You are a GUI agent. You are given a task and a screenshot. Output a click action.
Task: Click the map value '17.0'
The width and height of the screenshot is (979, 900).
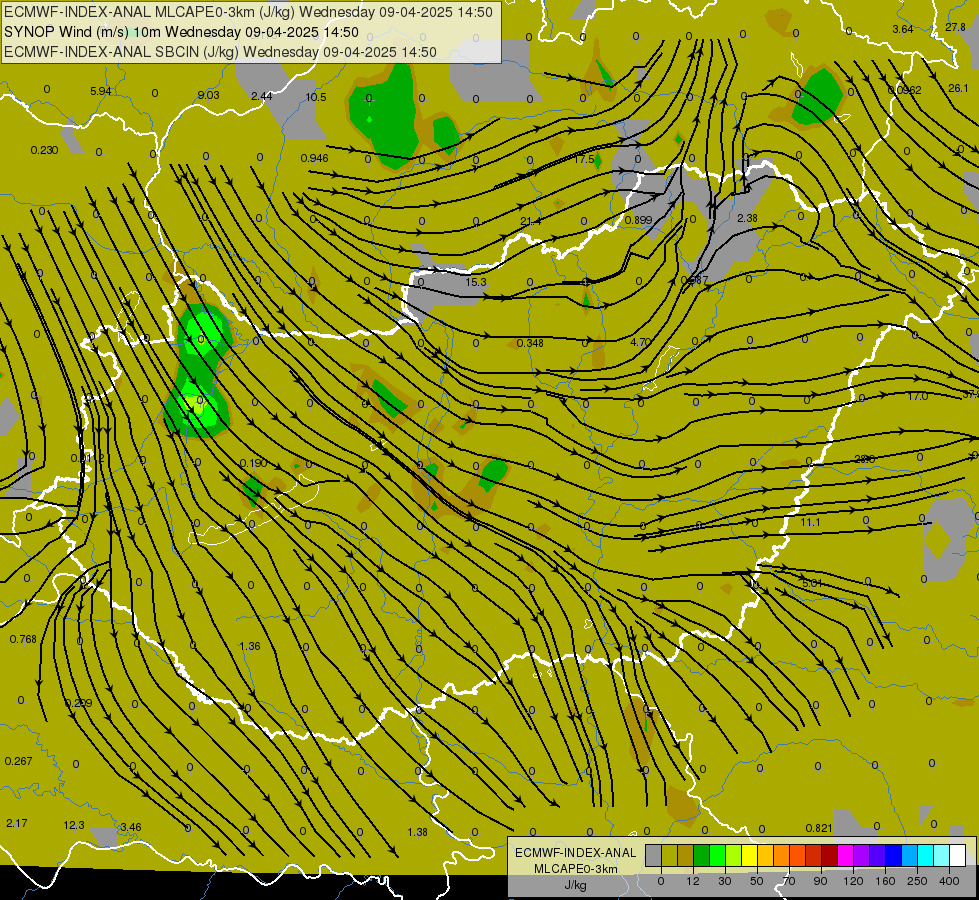(x=917, y=397)
